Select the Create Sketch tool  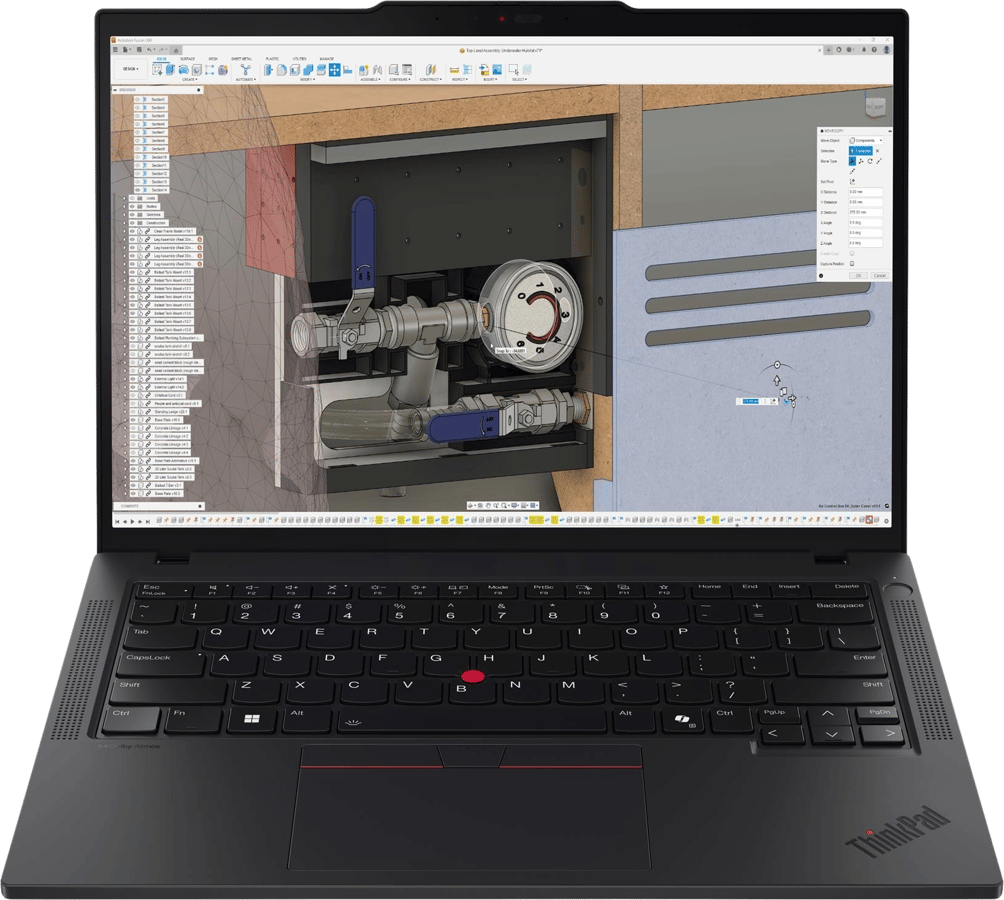pyautogui.click(x=157, y=69)
